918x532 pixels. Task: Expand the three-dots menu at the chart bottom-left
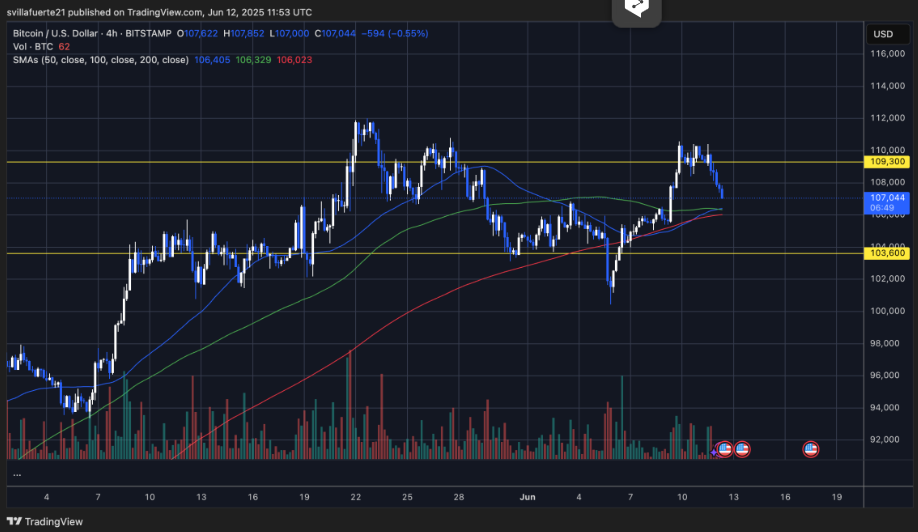[x=16, y=473]
